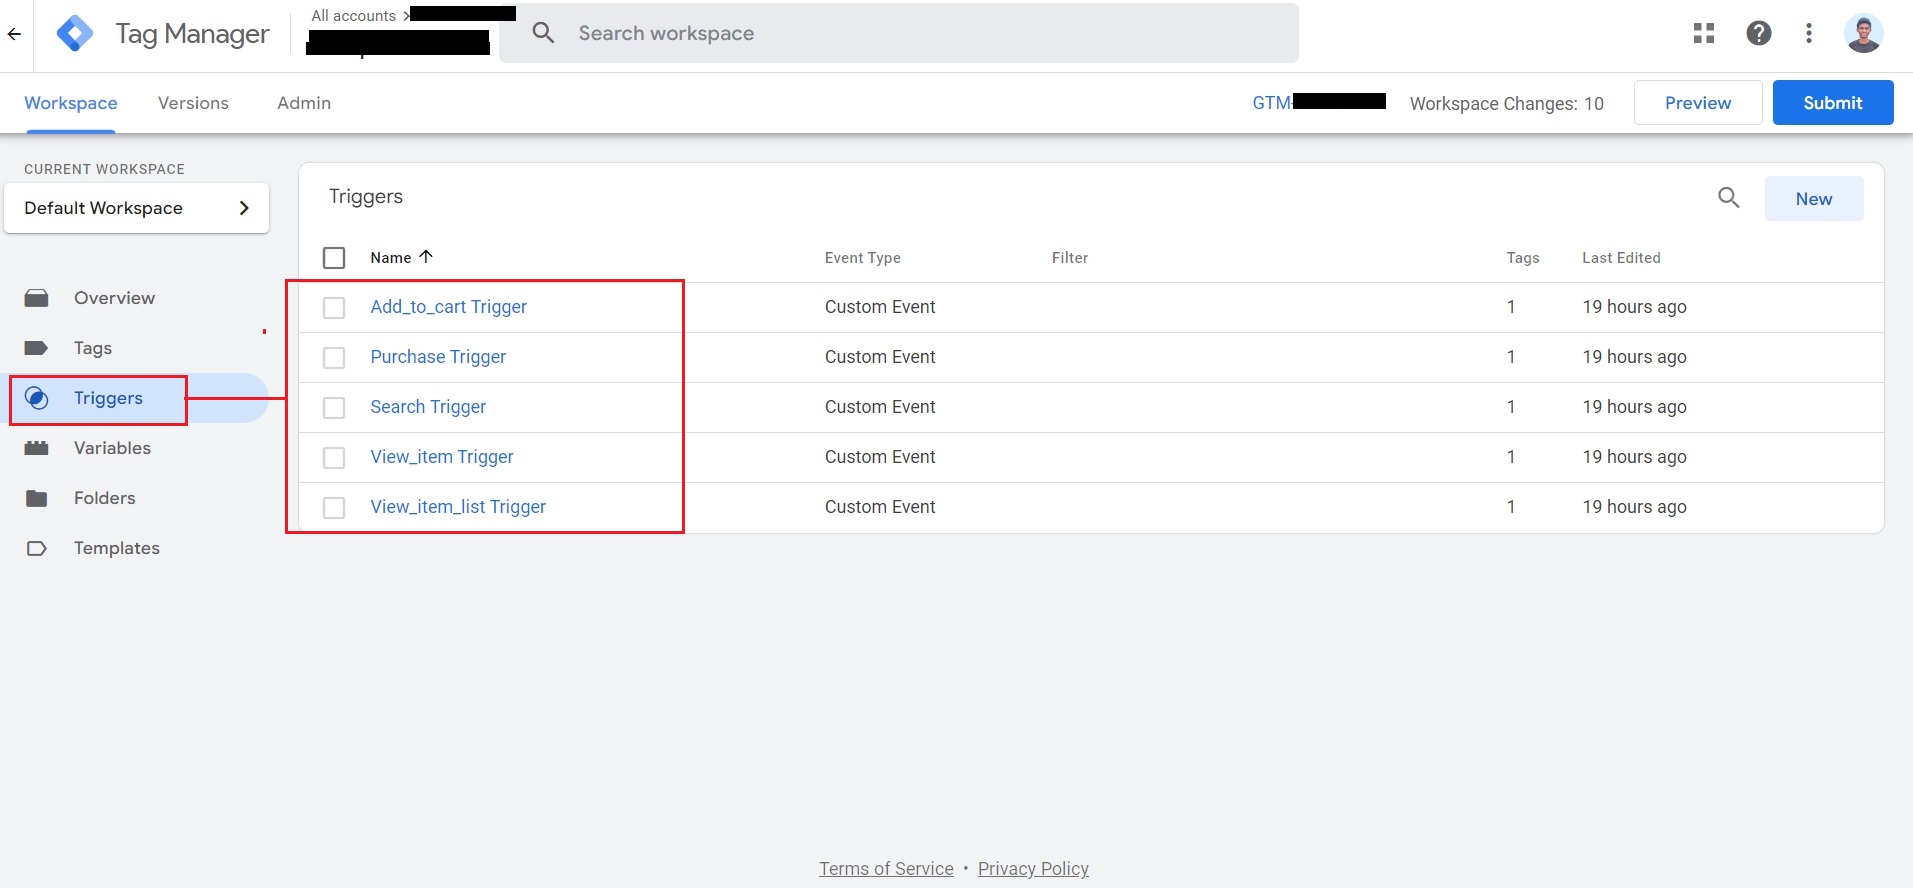The image size is (1913, 888).
Task: Click Custom Event in View_item_list Trigger row
Action: coord(880,507)
